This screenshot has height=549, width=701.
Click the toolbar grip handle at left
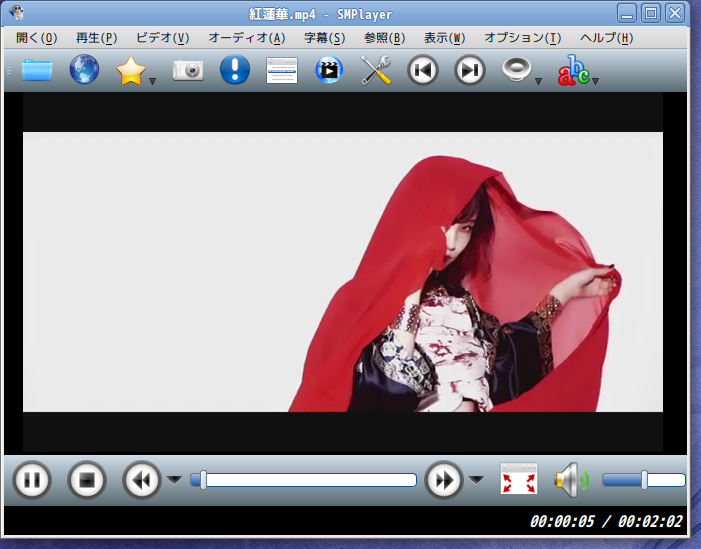pos(9,70)
